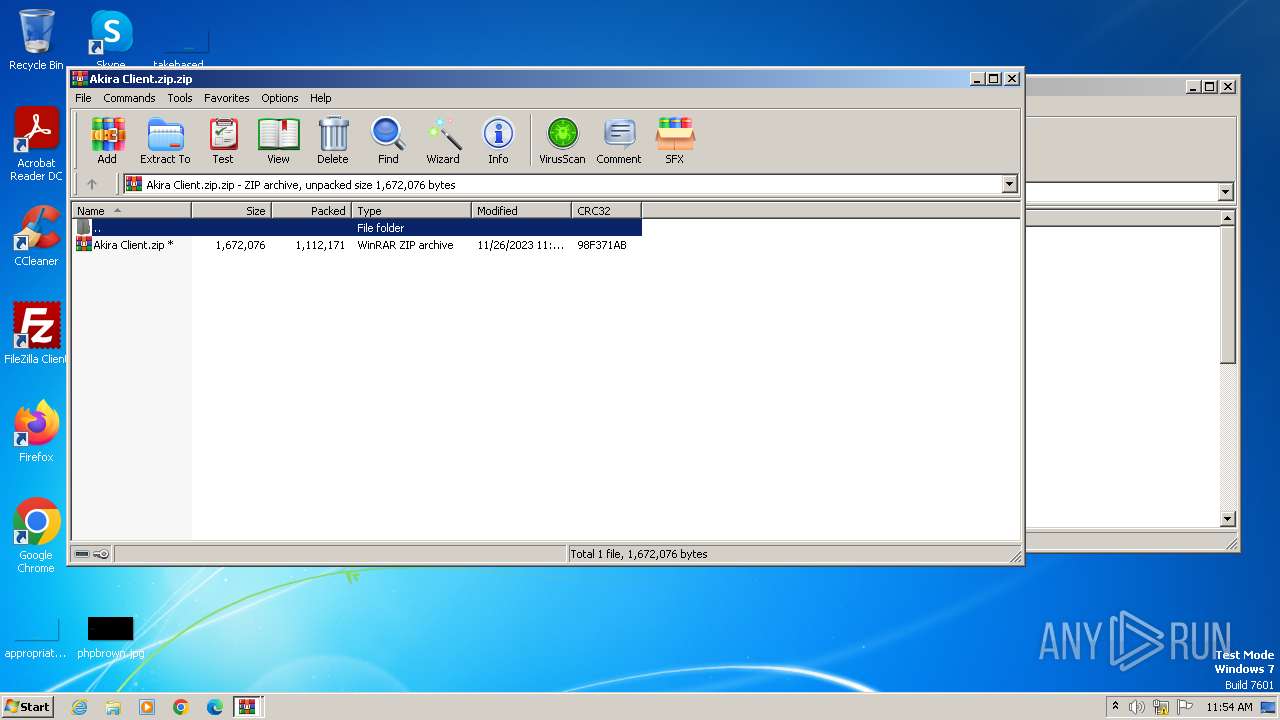Open the Google Chrome desktop shortcut
This screenshot has height=720, width=1280.
(36, 536)
